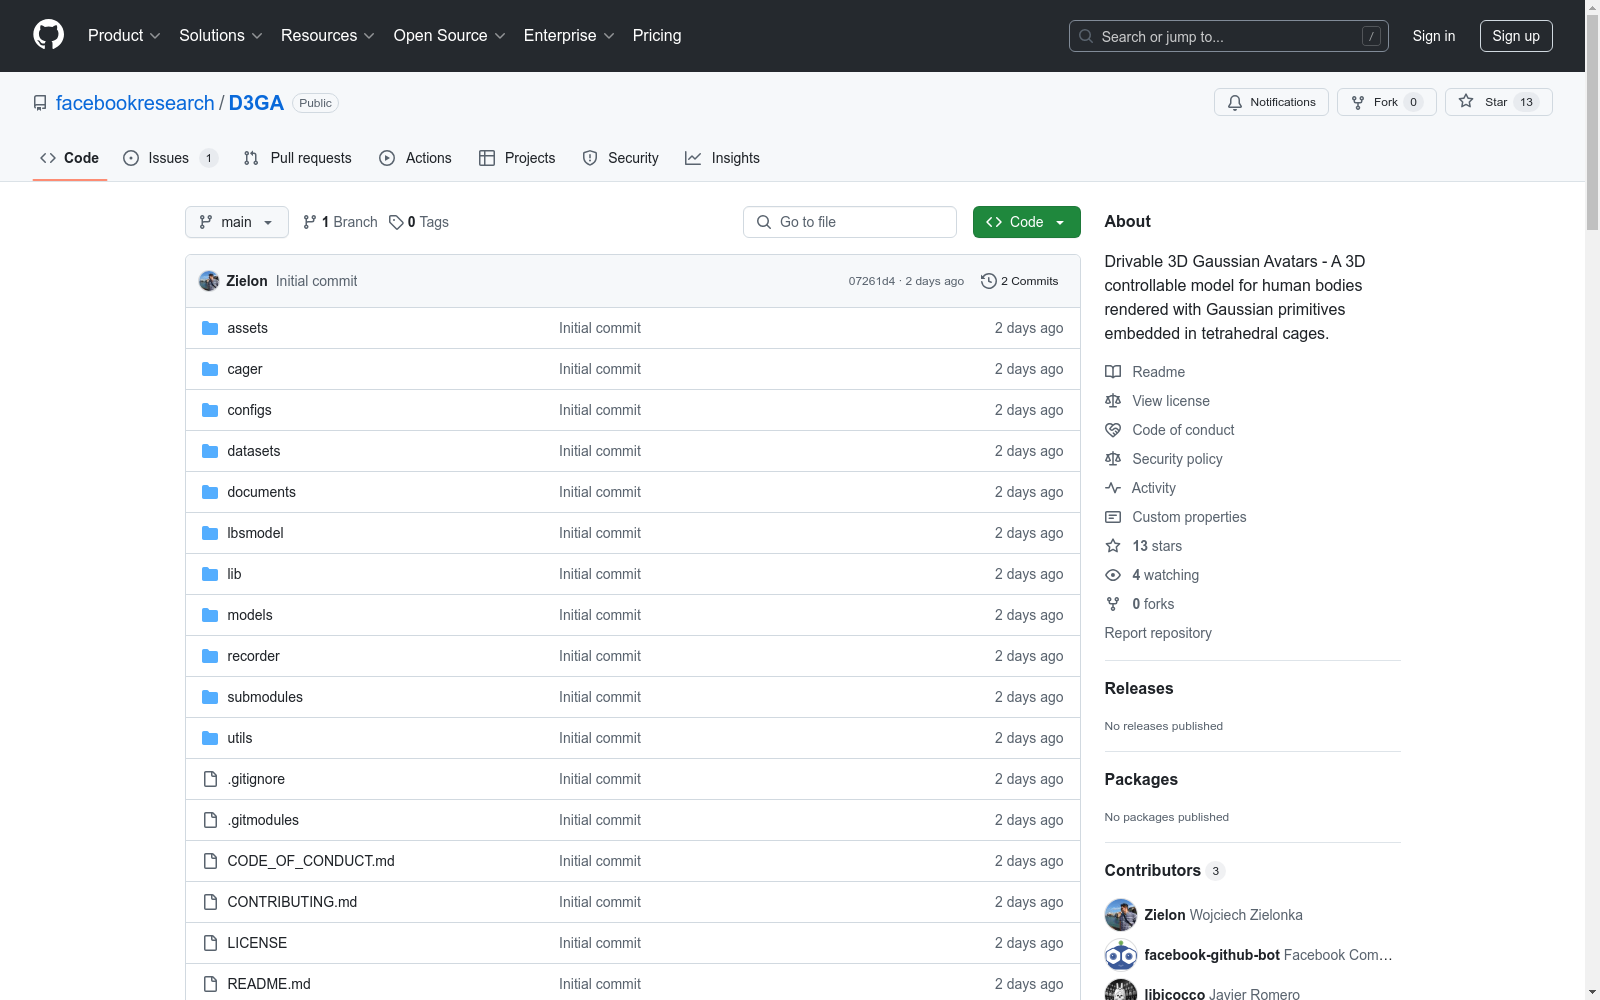Screen dimensions: 1600x1000
Task: Click the heart icon beside Code of conduct
Action: click(x=1113, y=430)
